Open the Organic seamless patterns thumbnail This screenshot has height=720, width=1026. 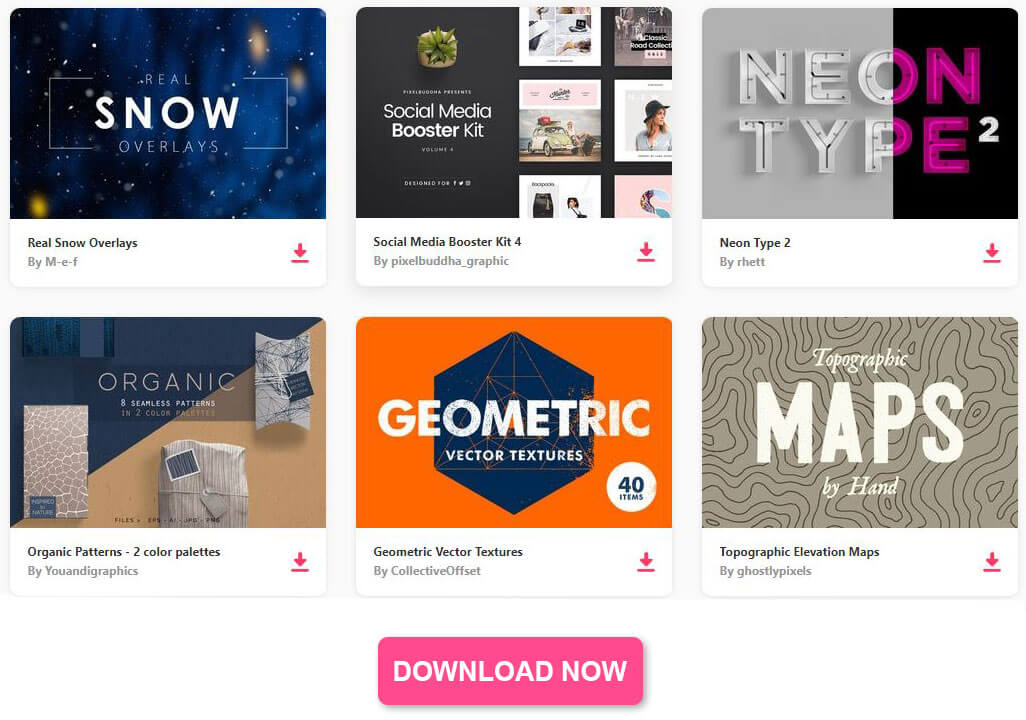(x=168, y=422)
